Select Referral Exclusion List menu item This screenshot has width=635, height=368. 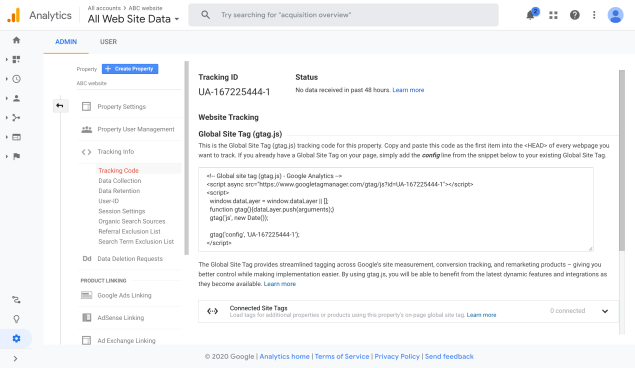pos(129,232)
